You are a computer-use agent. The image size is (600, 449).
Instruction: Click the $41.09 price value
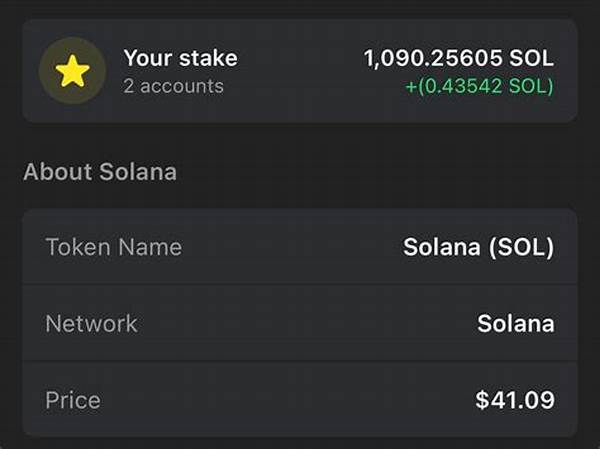(x=514, y=400)
